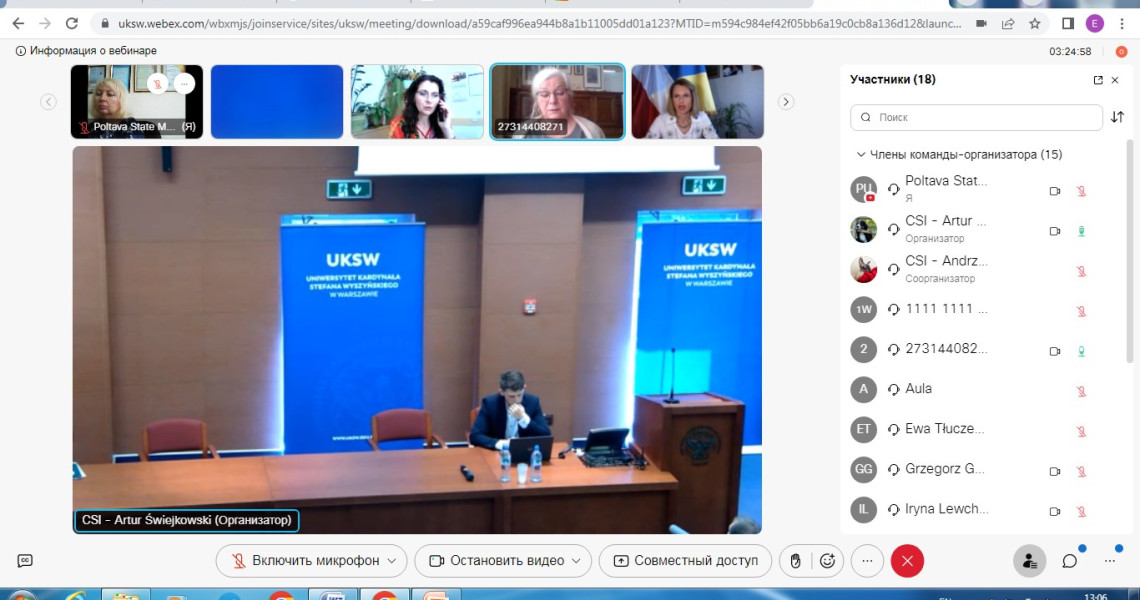Open the webinar information link
Screen dimensions: 1140x600
[x=86, y=51]
